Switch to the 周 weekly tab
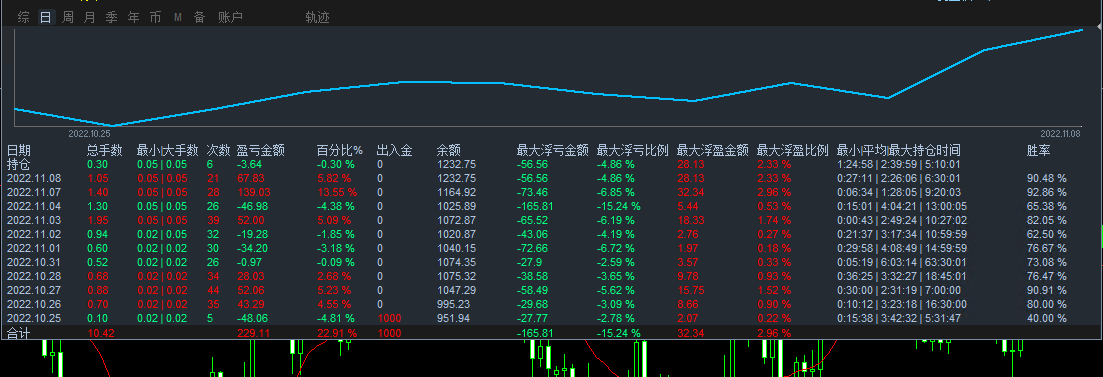 click(68, 18)
